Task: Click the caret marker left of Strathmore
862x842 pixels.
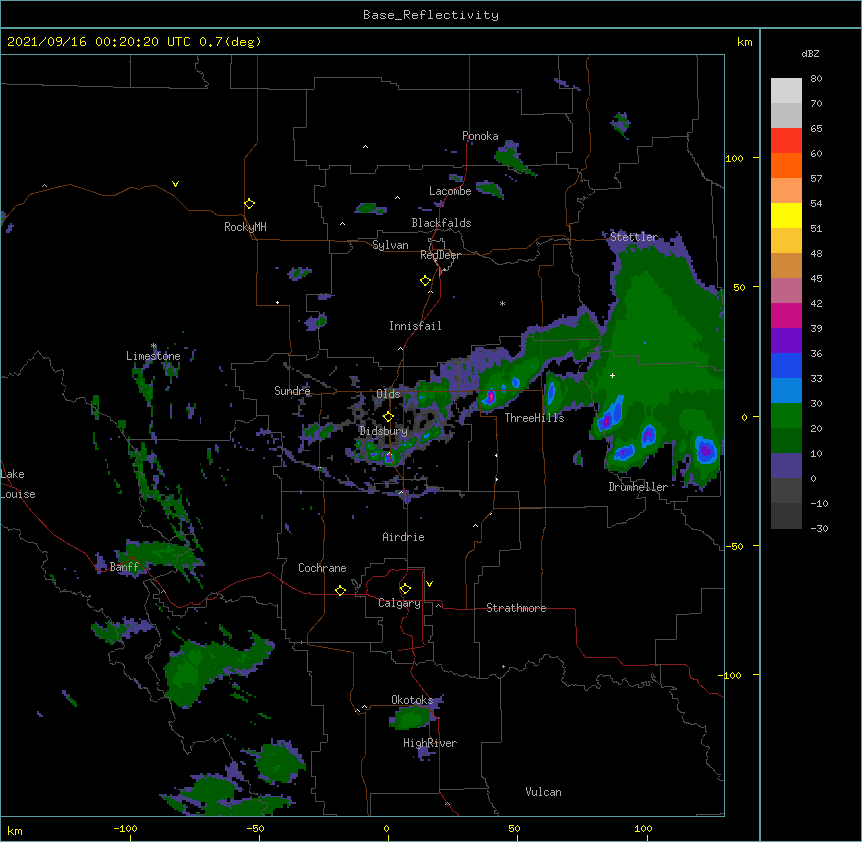Action: click(438, 605)
